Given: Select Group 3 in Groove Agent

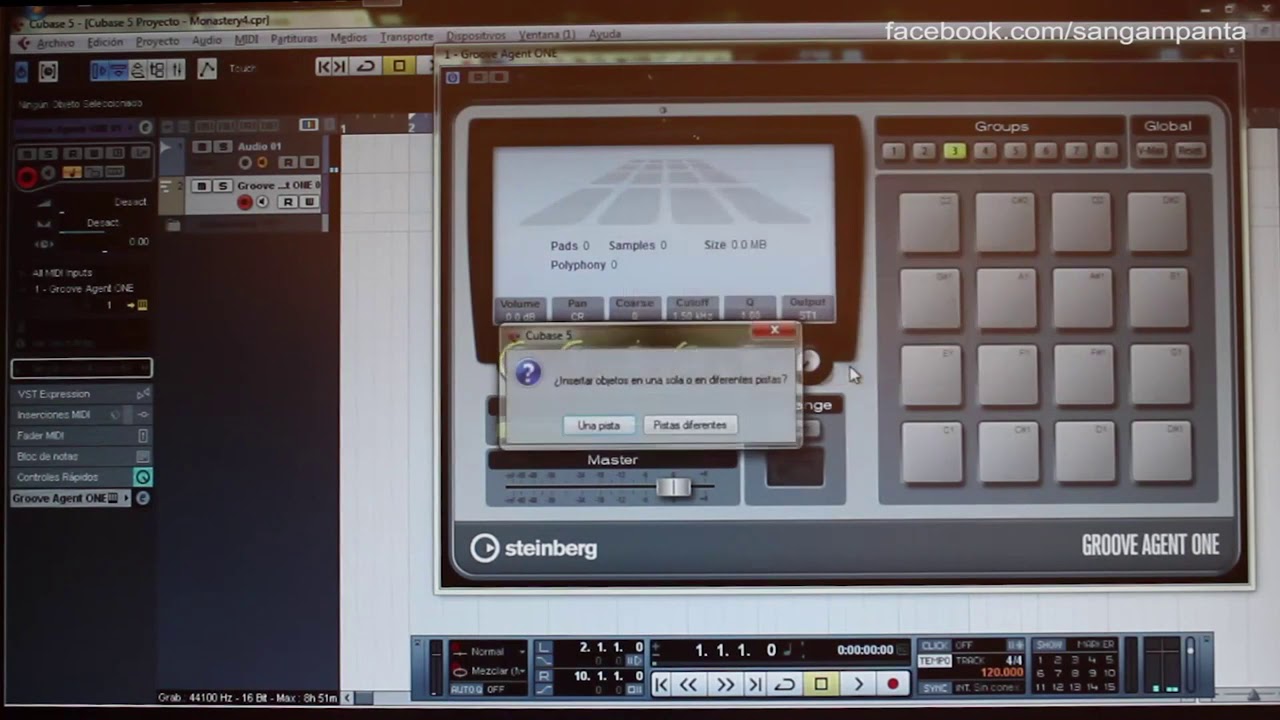Looking at the screenshot, I should coord(954,151).
